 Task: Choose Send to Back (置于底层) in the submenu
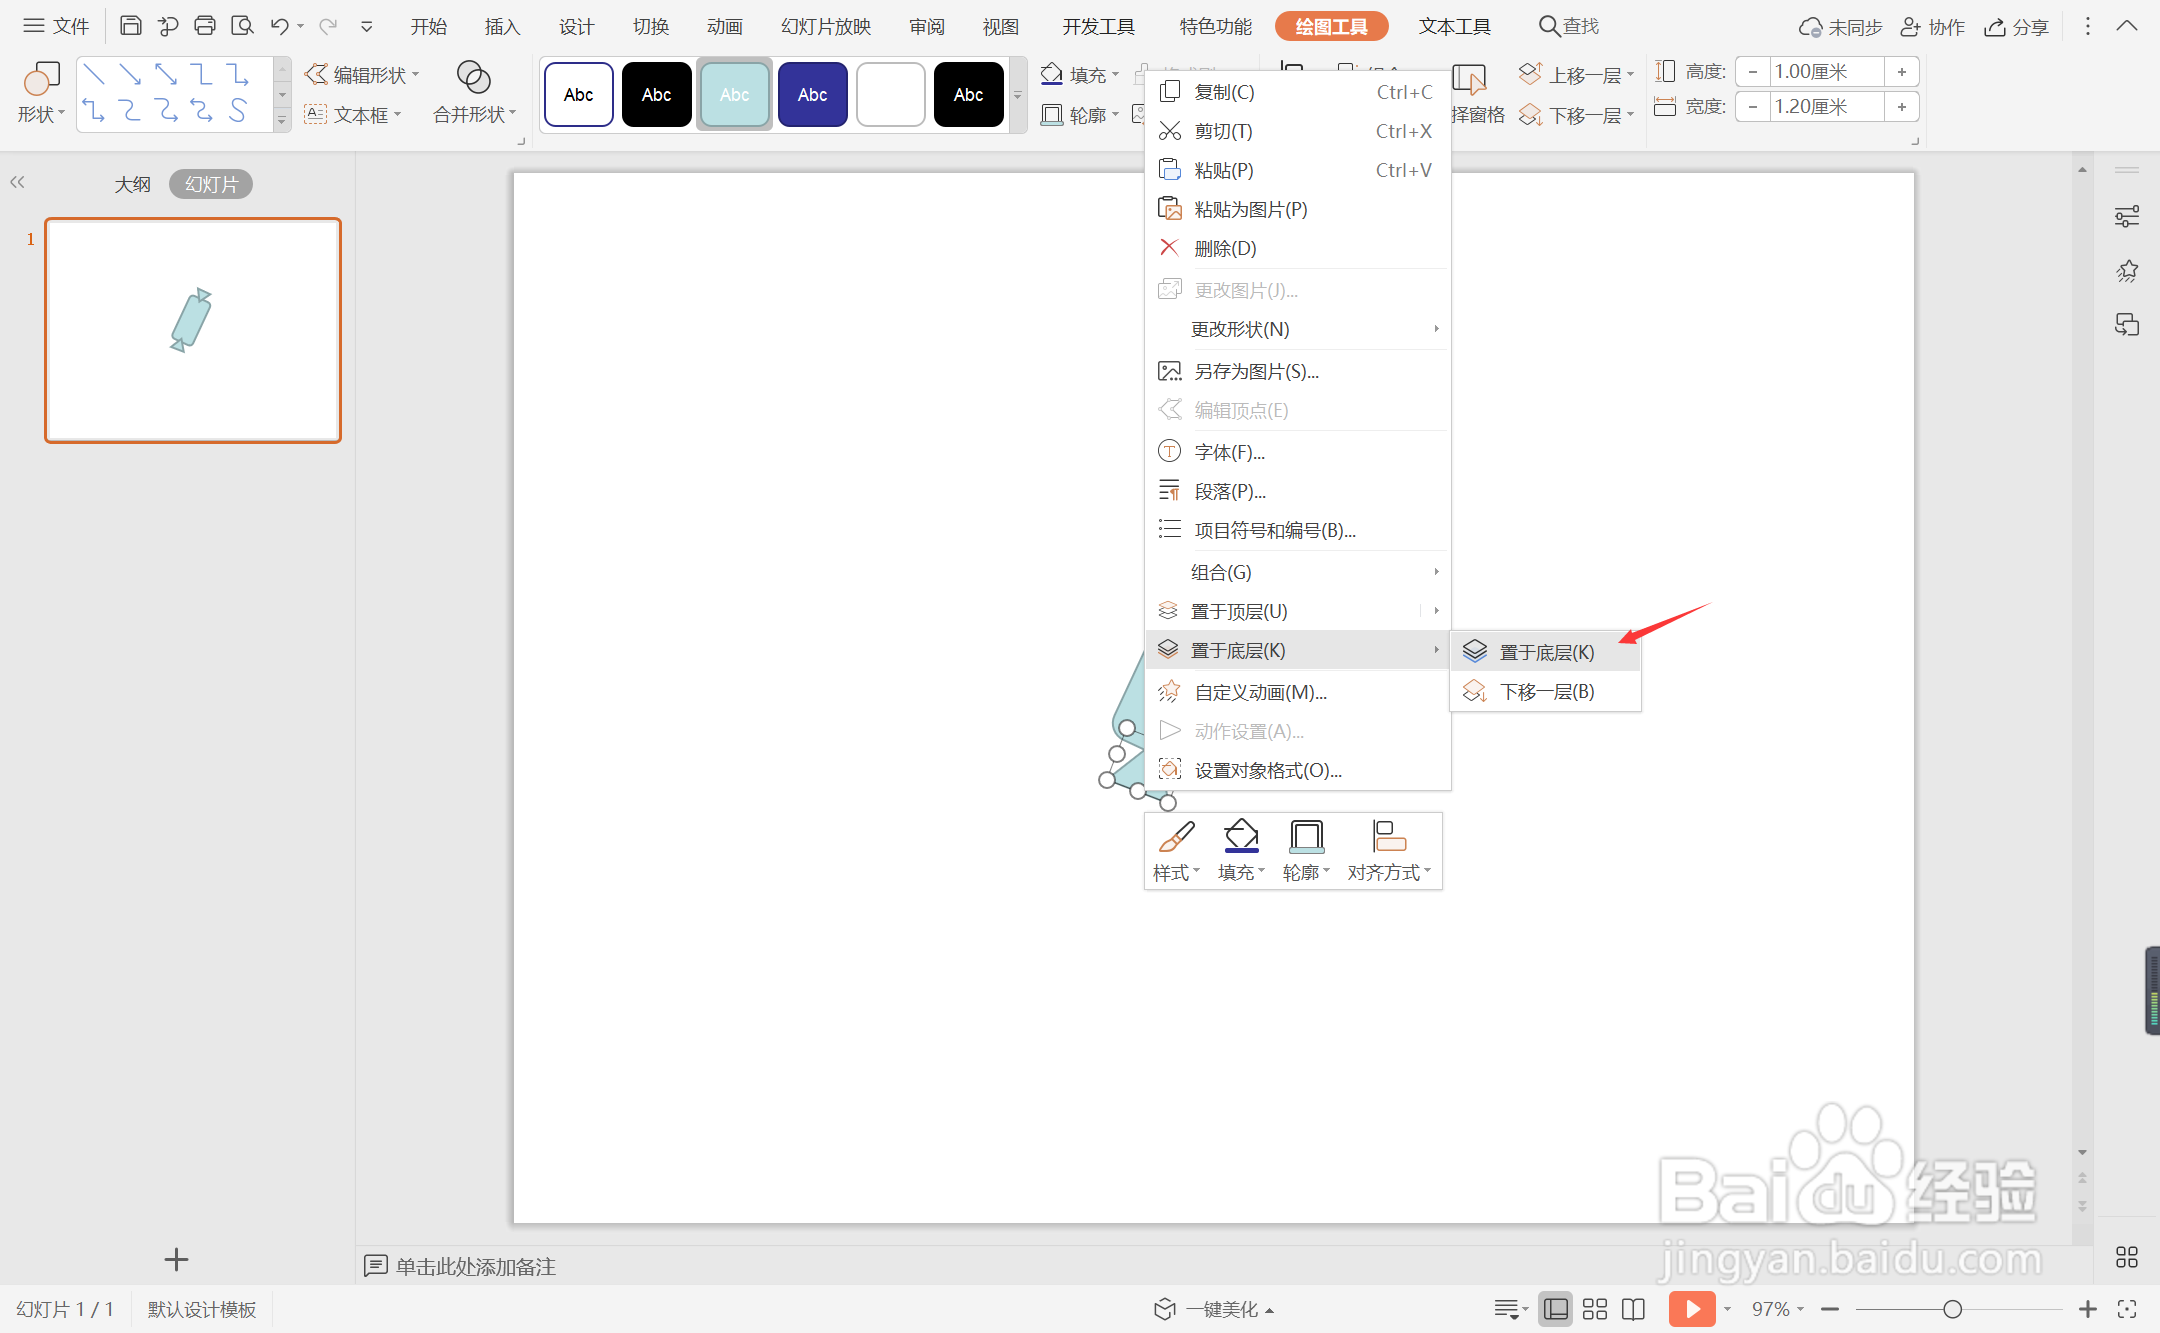[x=1546, y=652]
